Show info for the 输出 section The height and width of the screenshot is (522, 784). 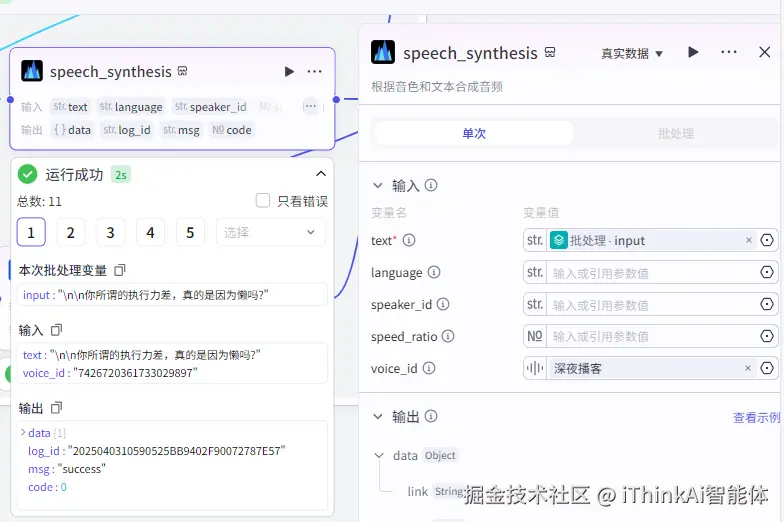(431, 416)
